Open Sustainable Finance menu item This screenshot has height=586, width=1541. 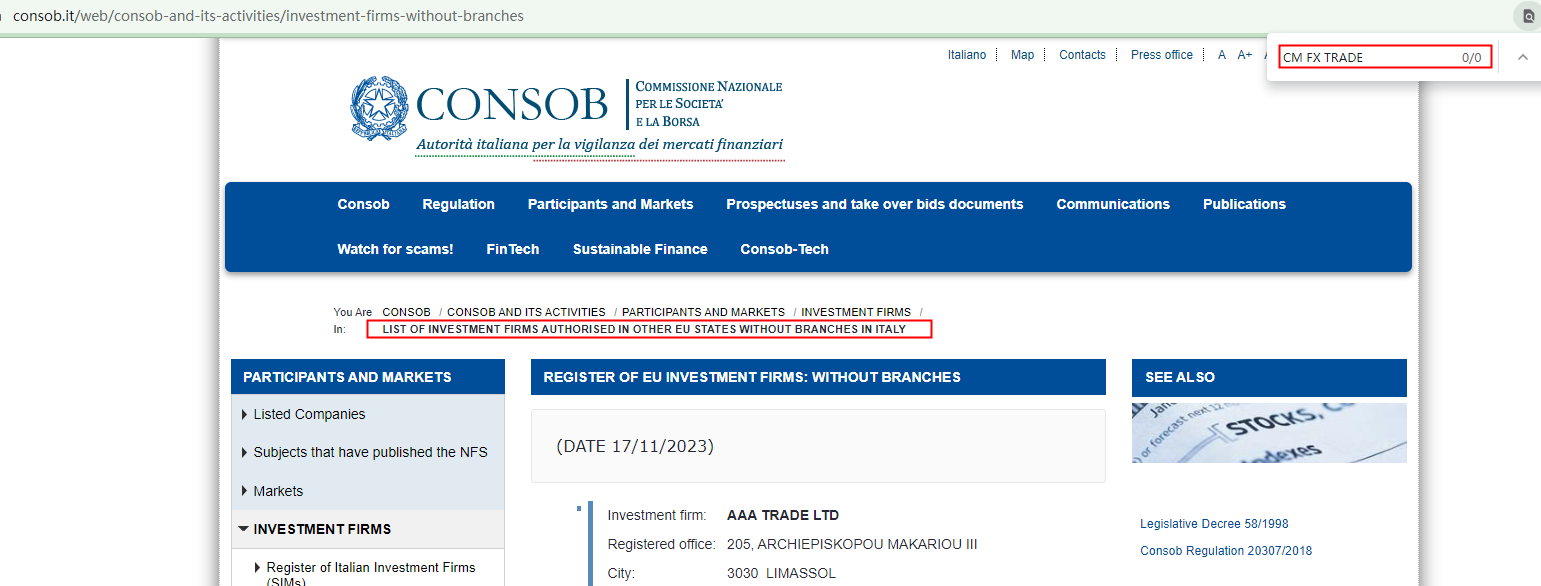click(x=640, y=249)
